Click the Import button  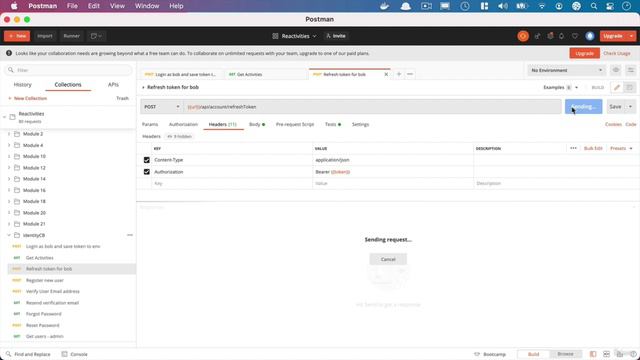[44, 36]
